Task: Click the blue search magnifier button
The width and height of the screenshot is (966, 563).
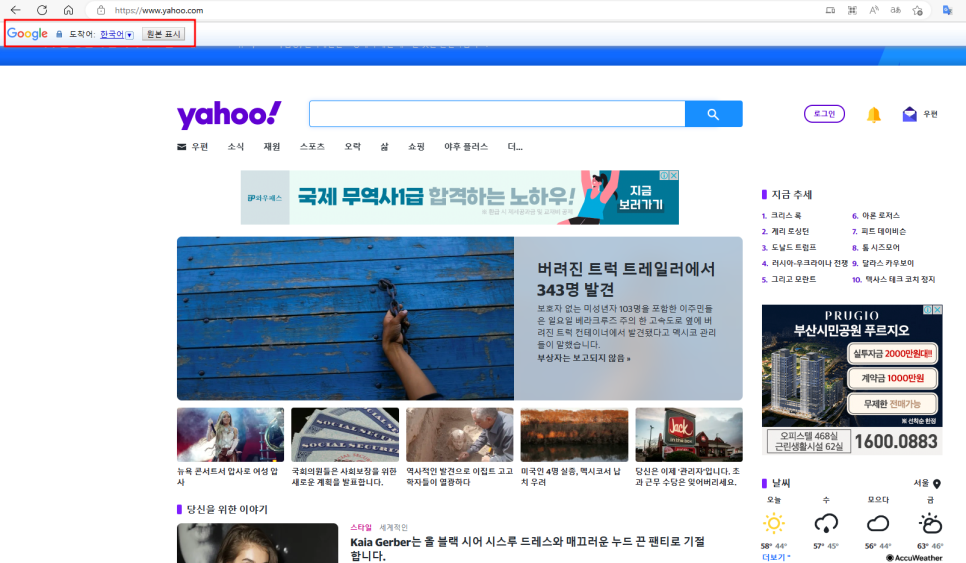Action: (x=713, y=114)
